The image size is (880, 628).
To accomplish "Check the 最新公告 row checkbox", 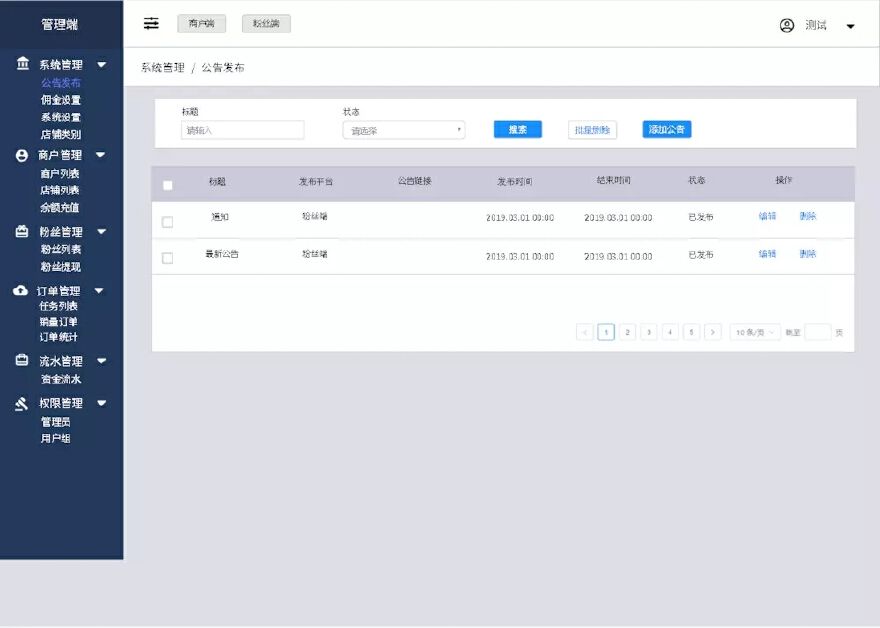I will coord(168,255).
